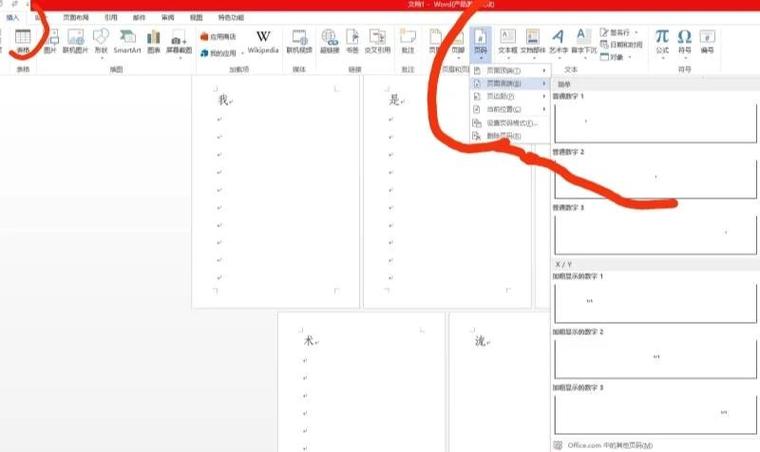Click the 页码 page number button
Viewport: 760px width, 452px height.
coord(480,44)
